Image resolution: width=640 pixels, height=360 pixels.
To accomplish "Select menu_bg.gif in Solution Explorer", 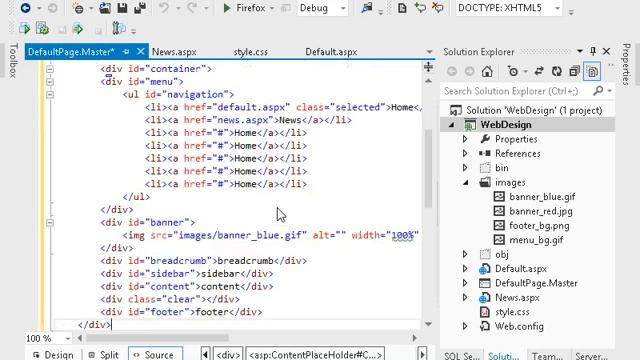I will pyautogui.click(x=536, y=240).
